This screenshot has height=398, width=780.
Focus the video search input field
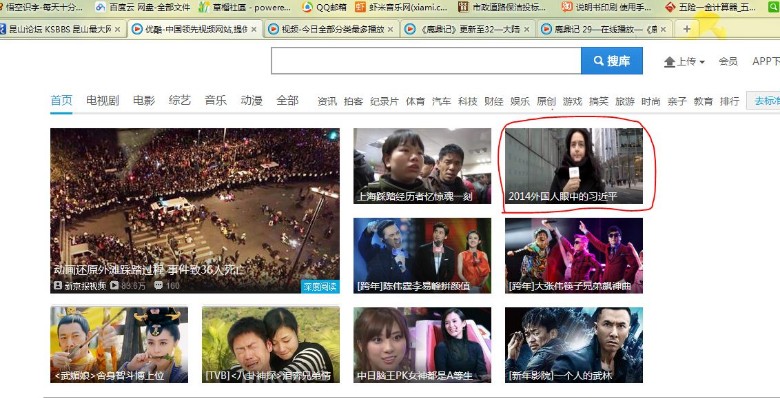[x=426, y=61]
